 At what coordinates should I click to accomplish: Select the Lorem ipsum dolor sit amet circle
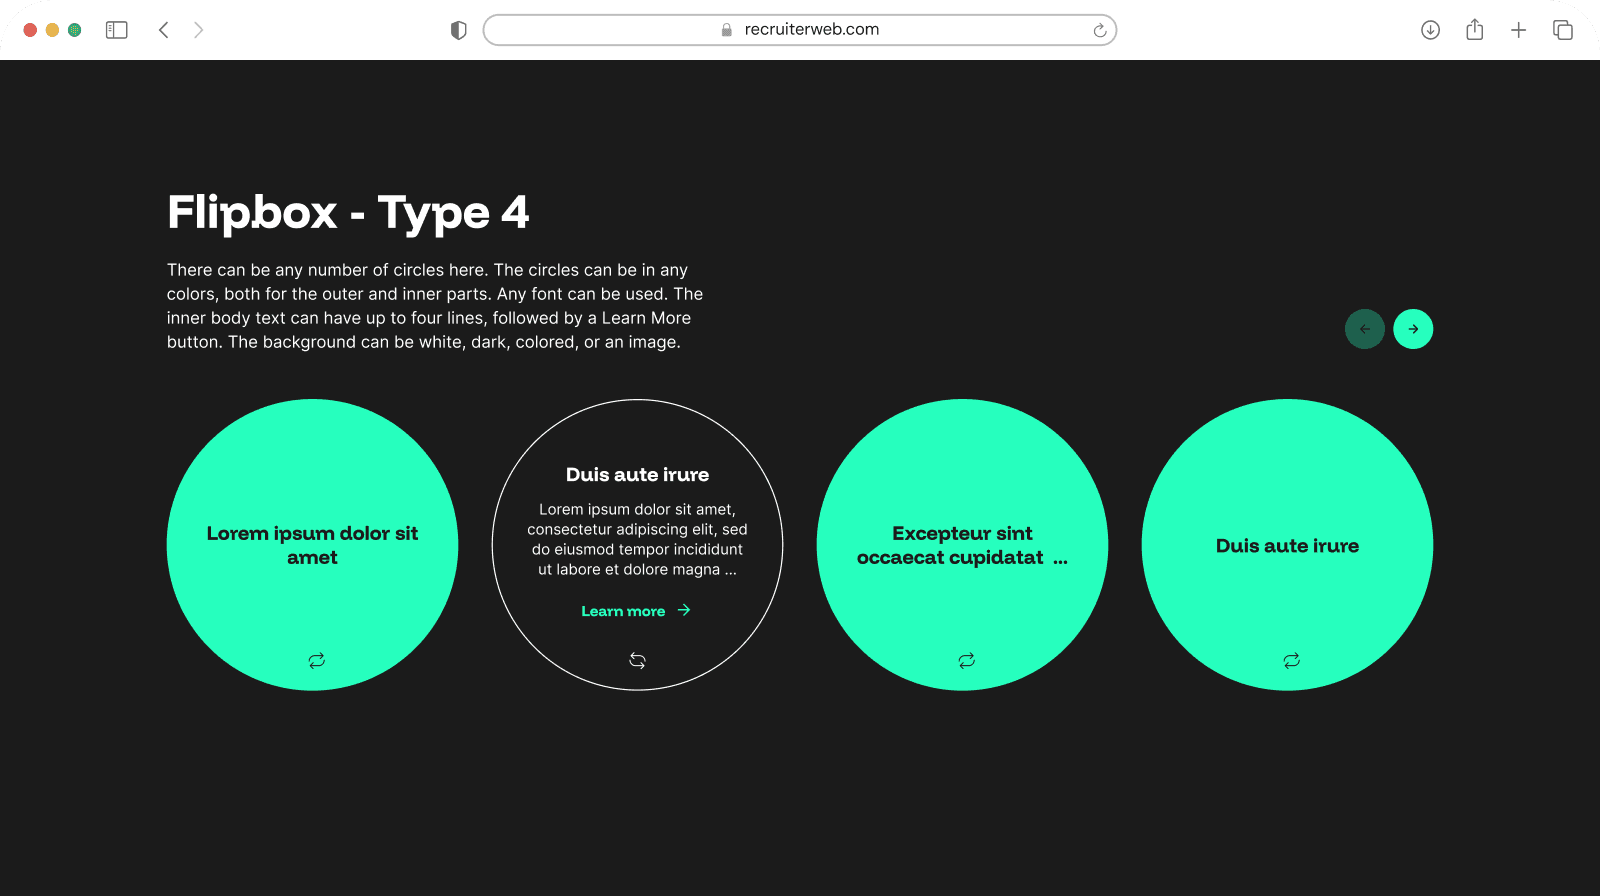click(312, 545)
